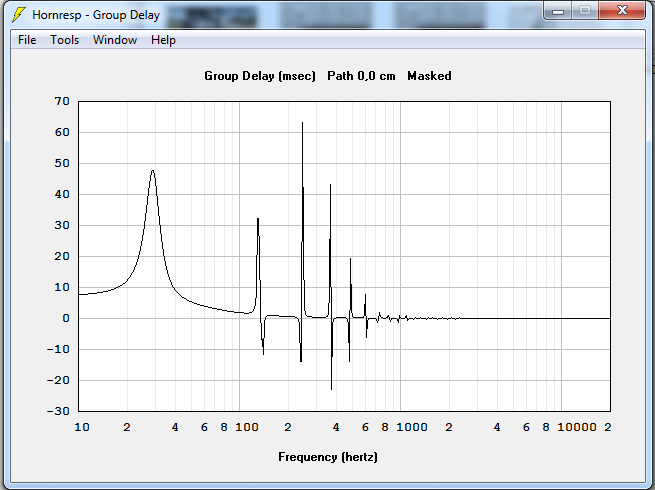
Task: Click the disabled maximize button
Action: tap(585, 11)
